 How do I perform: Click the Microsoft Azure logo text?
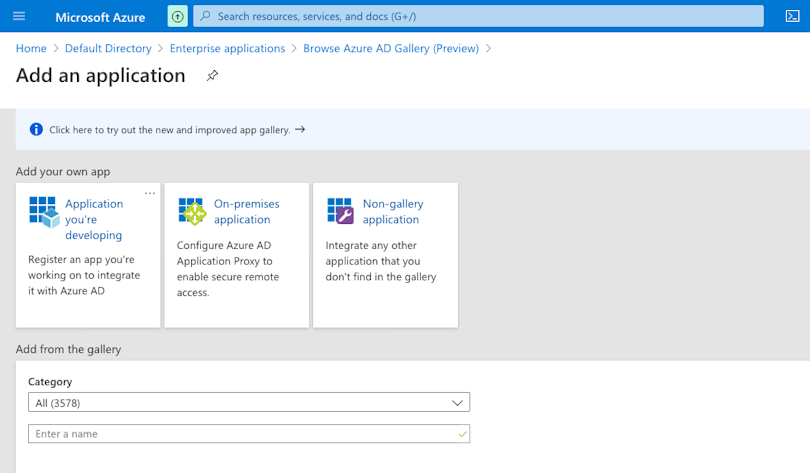tap(100, 17)
